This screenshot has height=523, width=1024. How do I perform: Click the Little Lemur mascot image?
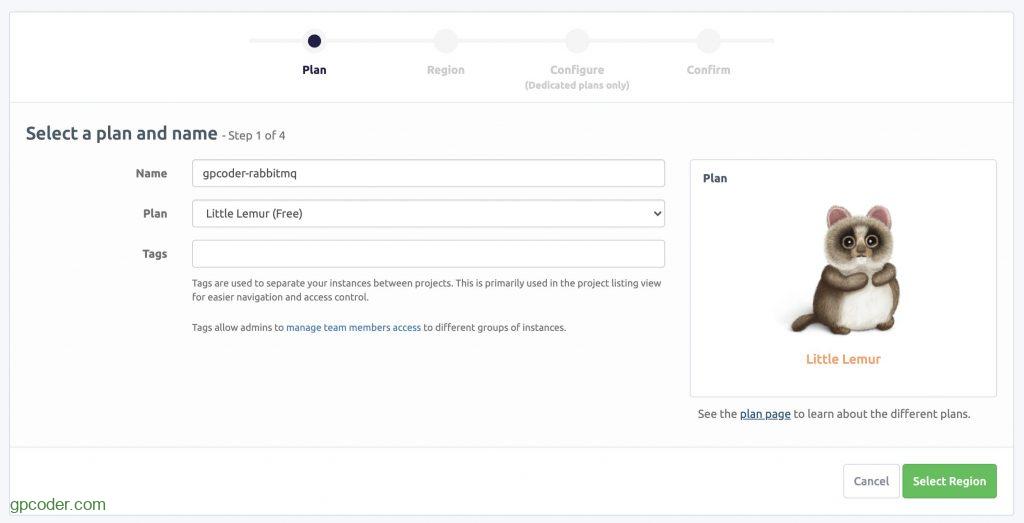click(843, 270)
